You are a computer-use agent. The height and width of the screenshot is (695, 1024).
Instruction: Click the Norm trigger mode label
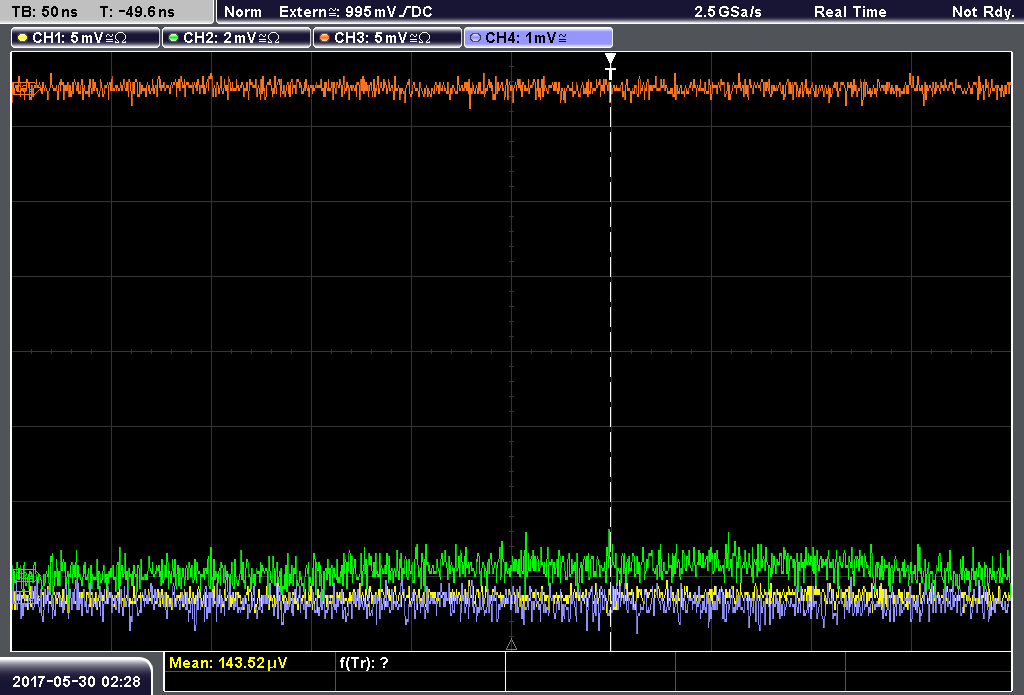pyautogui.click(x=243, y=12)
